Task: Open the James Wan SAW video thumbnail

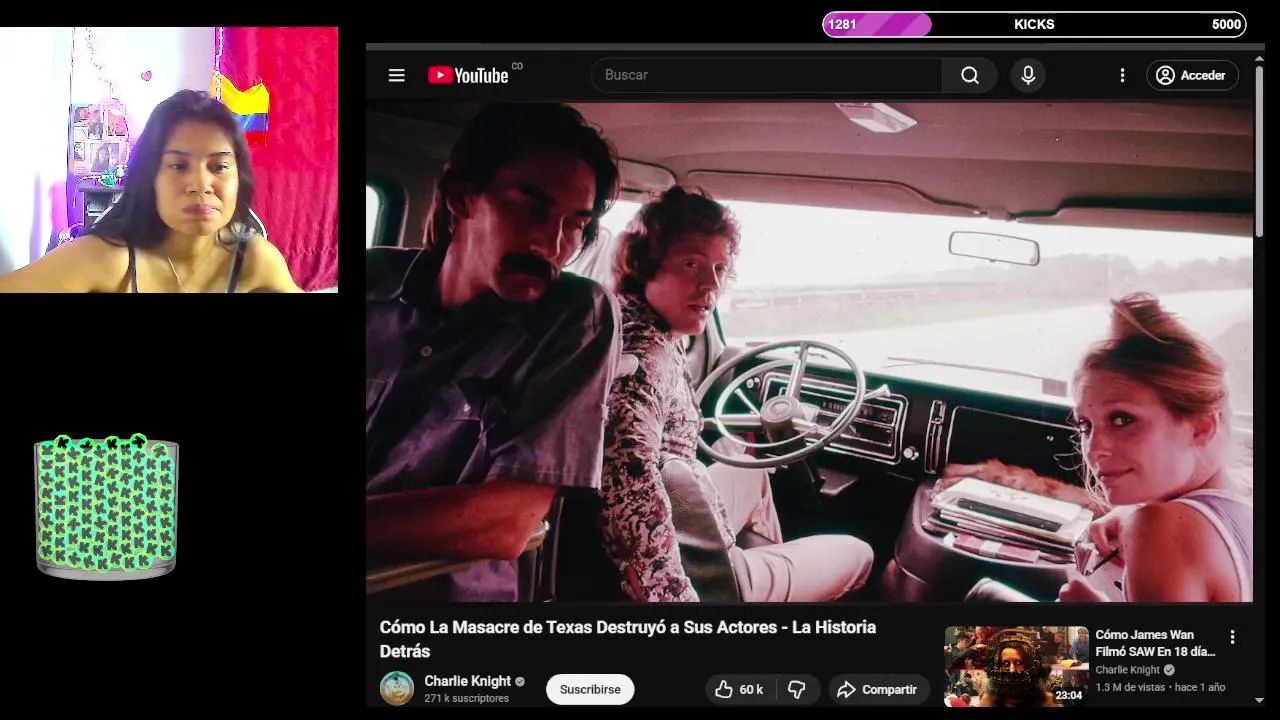Action: tap(1016, 666)
